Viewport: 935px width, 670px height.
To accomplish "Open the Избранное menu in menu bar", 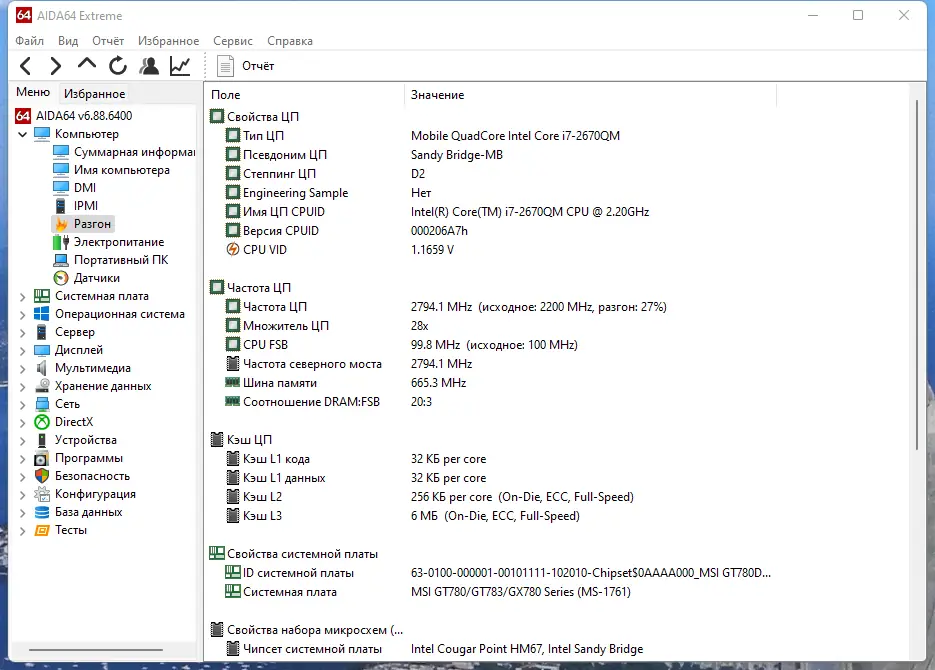I will tap(168, 41).
